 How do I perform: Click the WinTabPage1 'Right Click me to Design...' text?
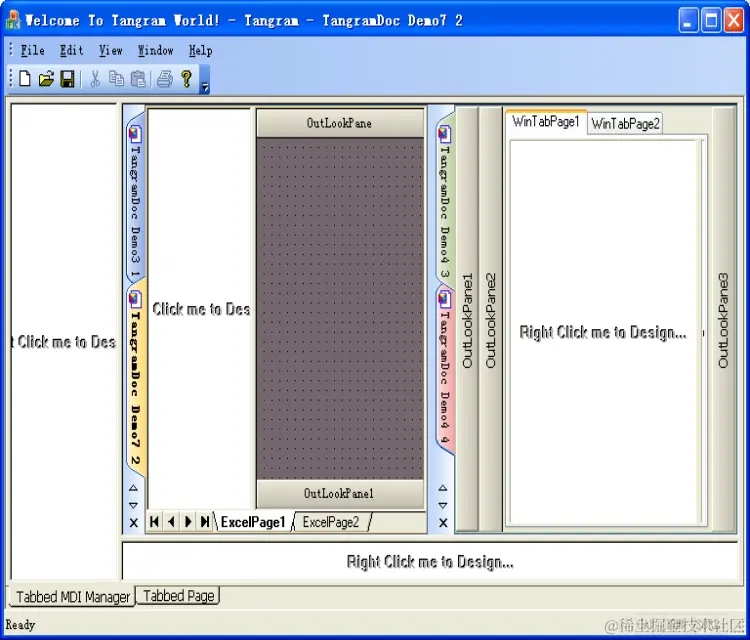pyautogui.click(x=603, y=332)
